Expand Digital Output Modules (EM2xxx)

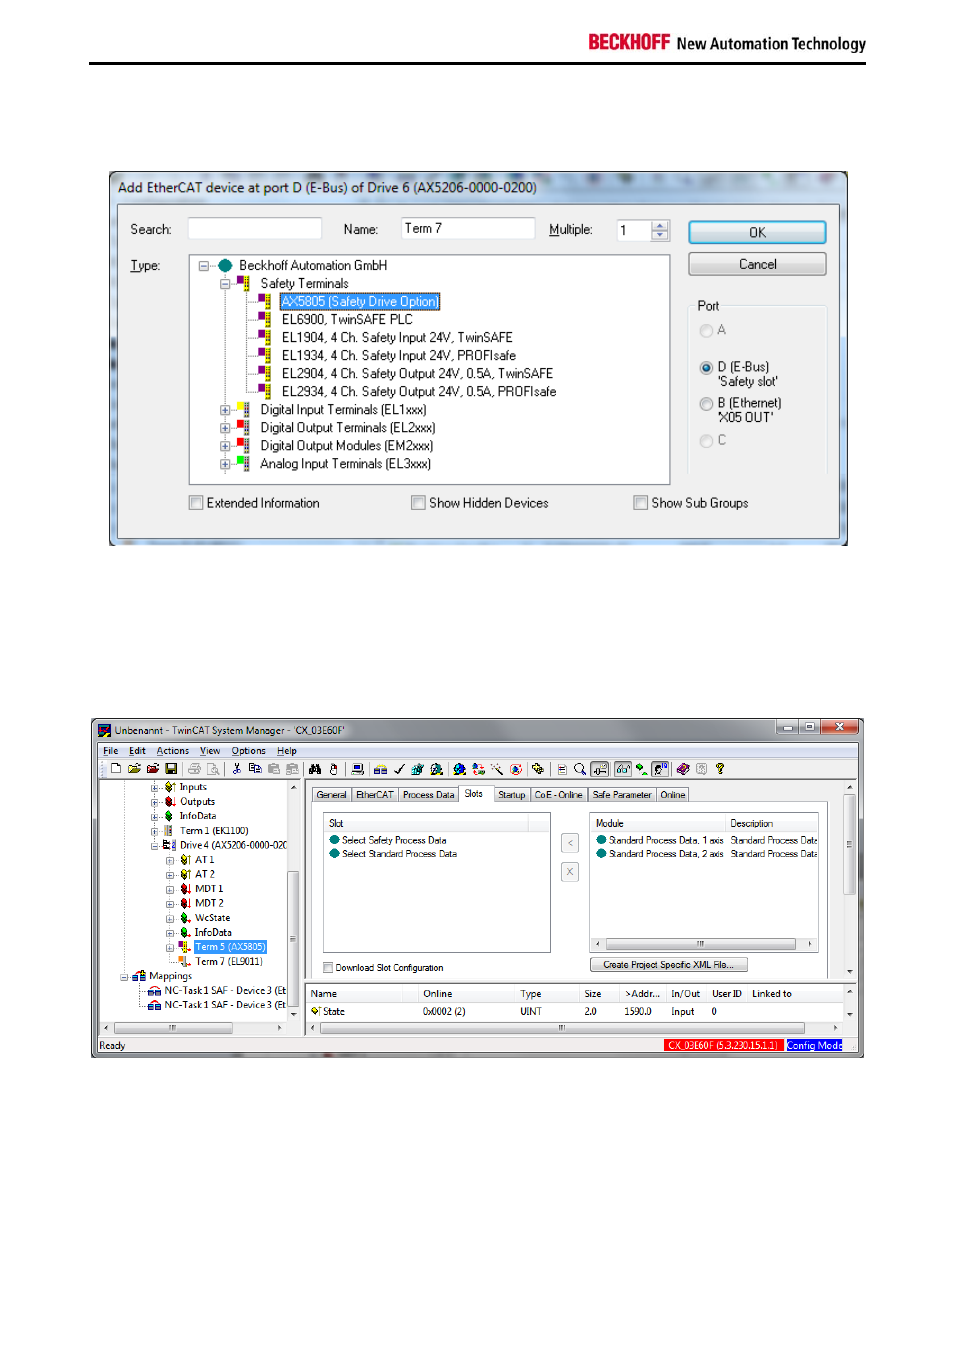tap(225, 446)
